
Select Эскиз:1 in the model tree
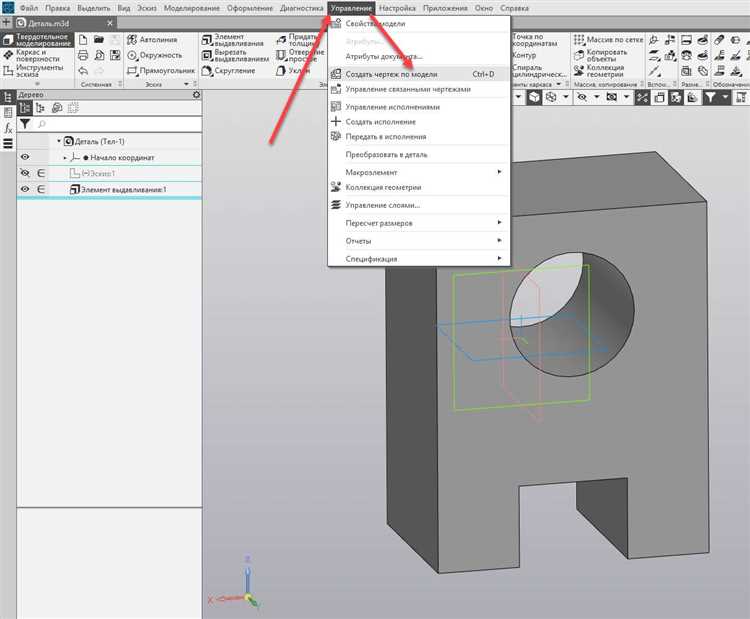tap(92, 173)
